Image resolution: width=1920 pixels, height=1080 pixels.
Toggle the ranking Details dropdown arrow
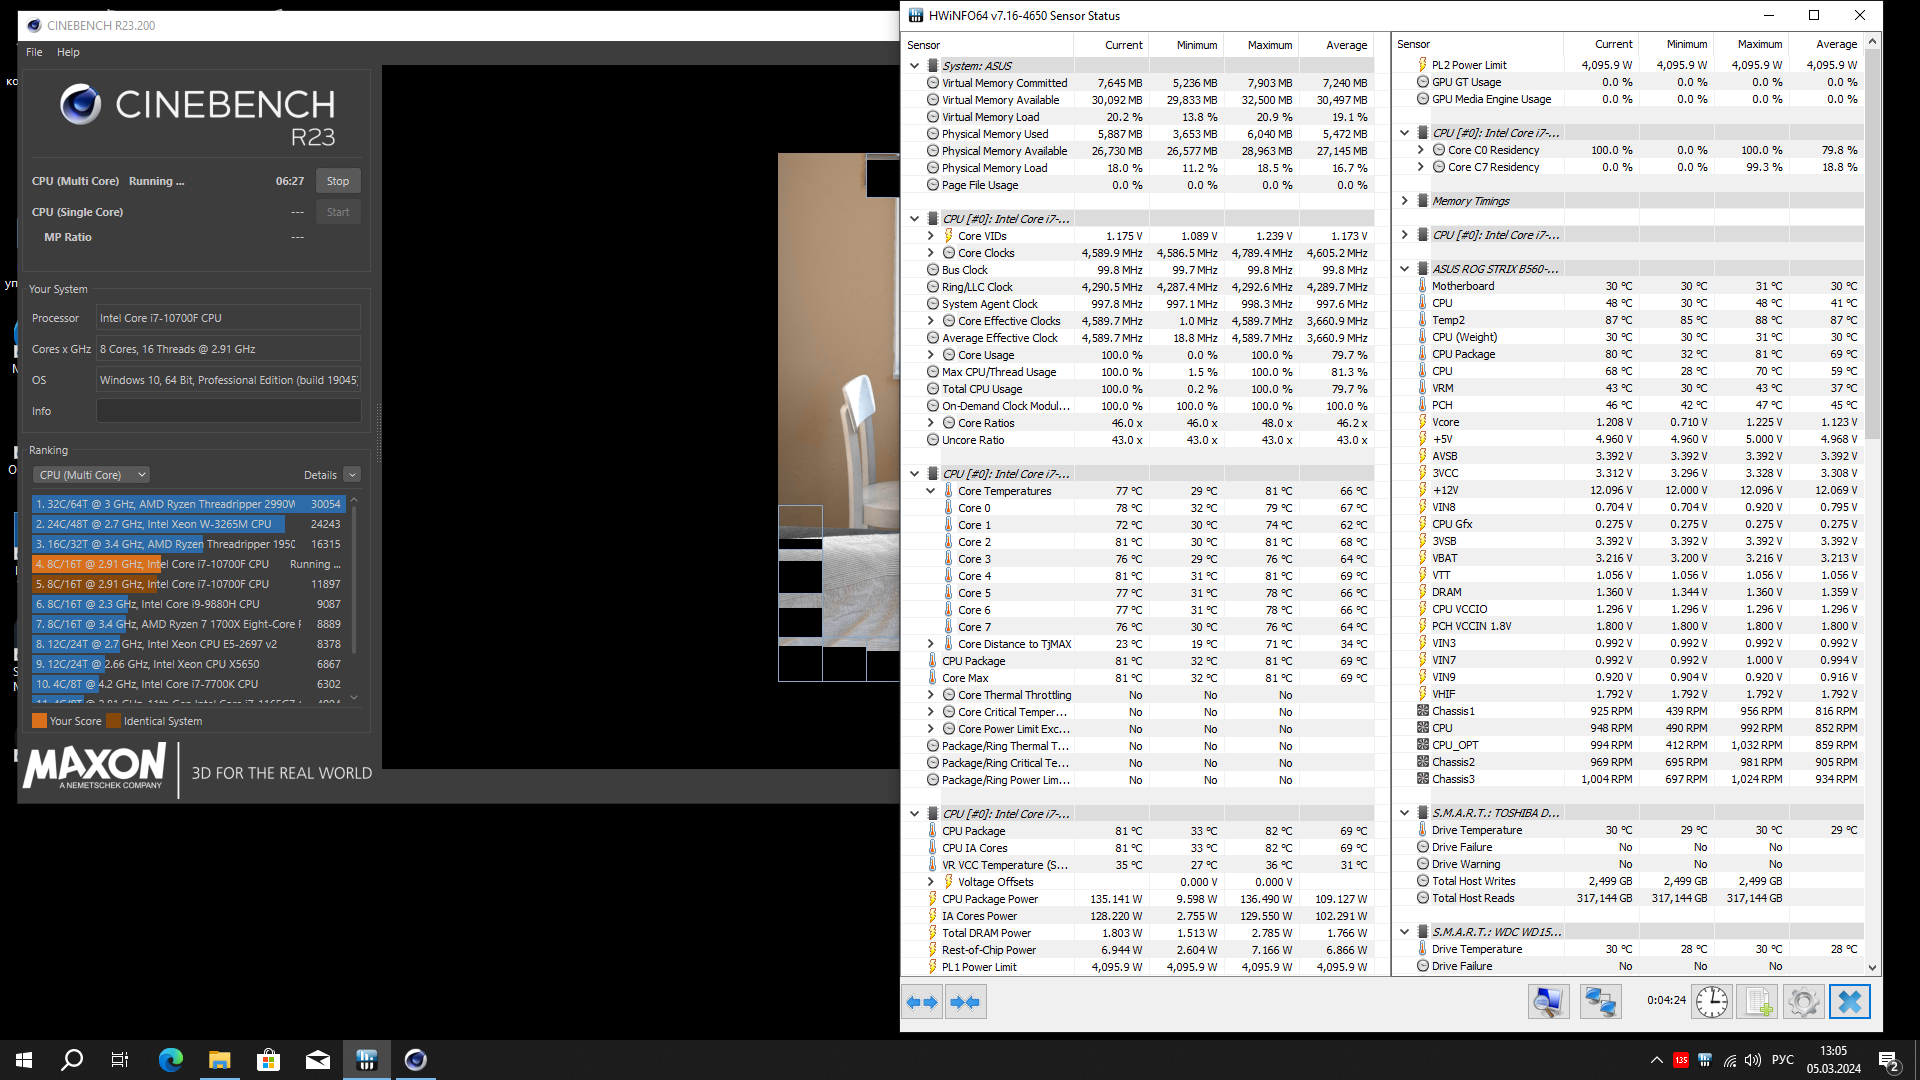point(352,475)
